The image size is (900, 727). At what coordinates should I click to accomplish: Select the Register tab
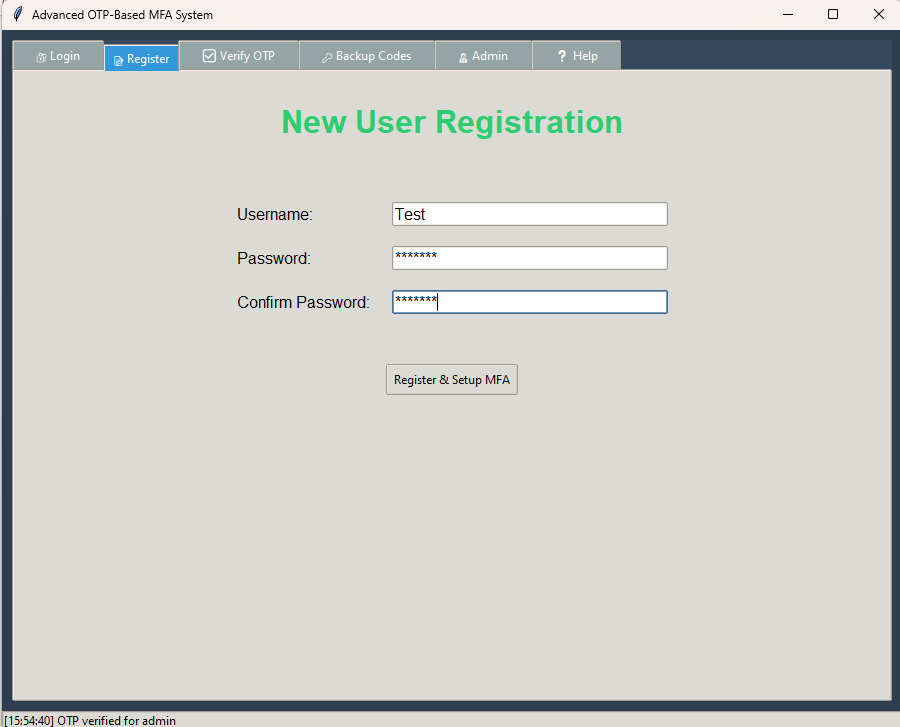(142, 59)
